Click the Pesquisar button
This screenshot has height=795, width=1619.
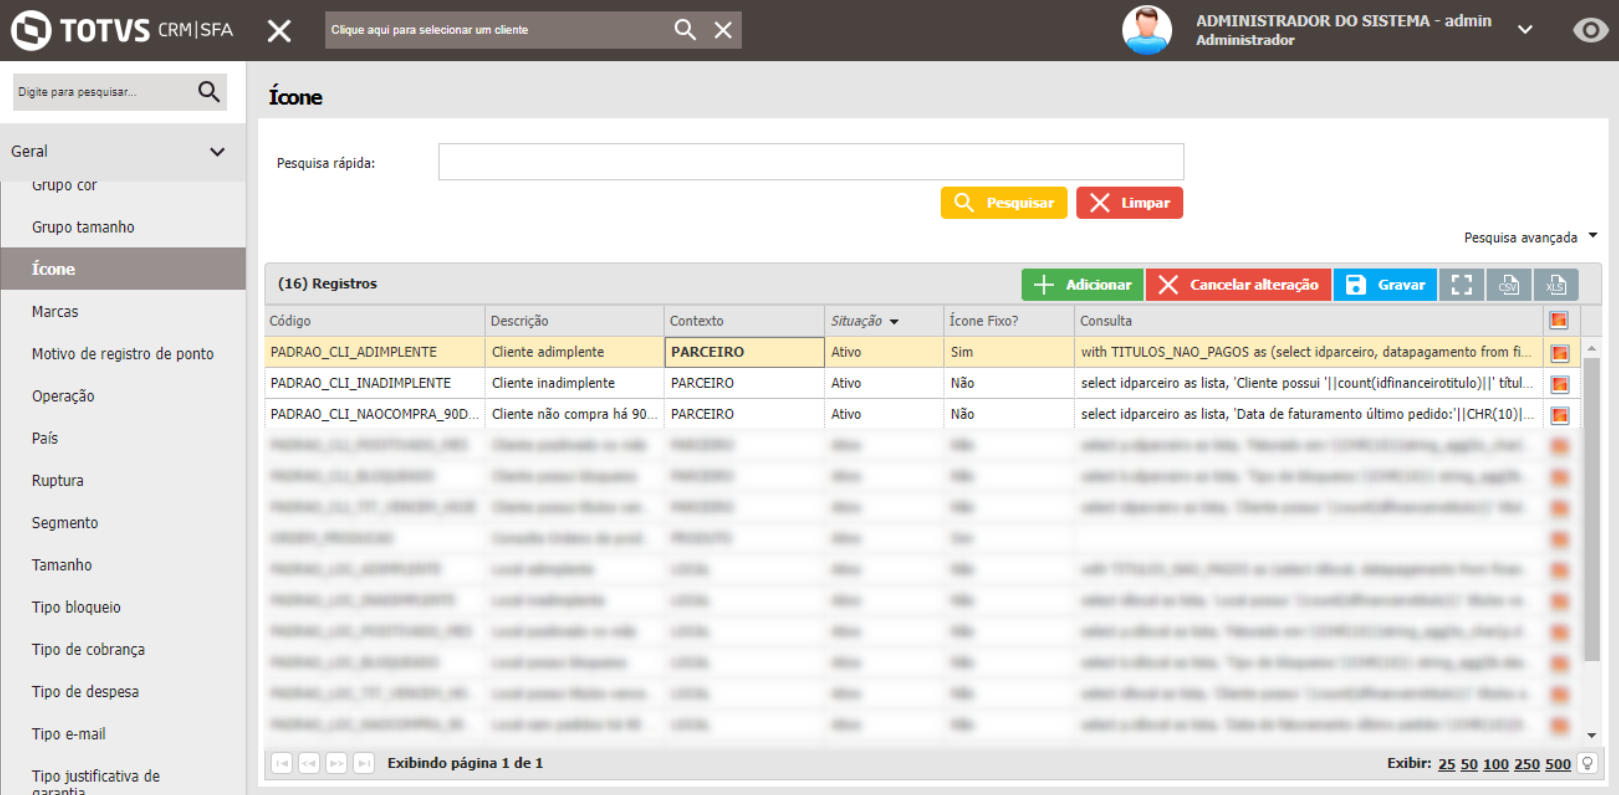click(x=1004, y=203)
